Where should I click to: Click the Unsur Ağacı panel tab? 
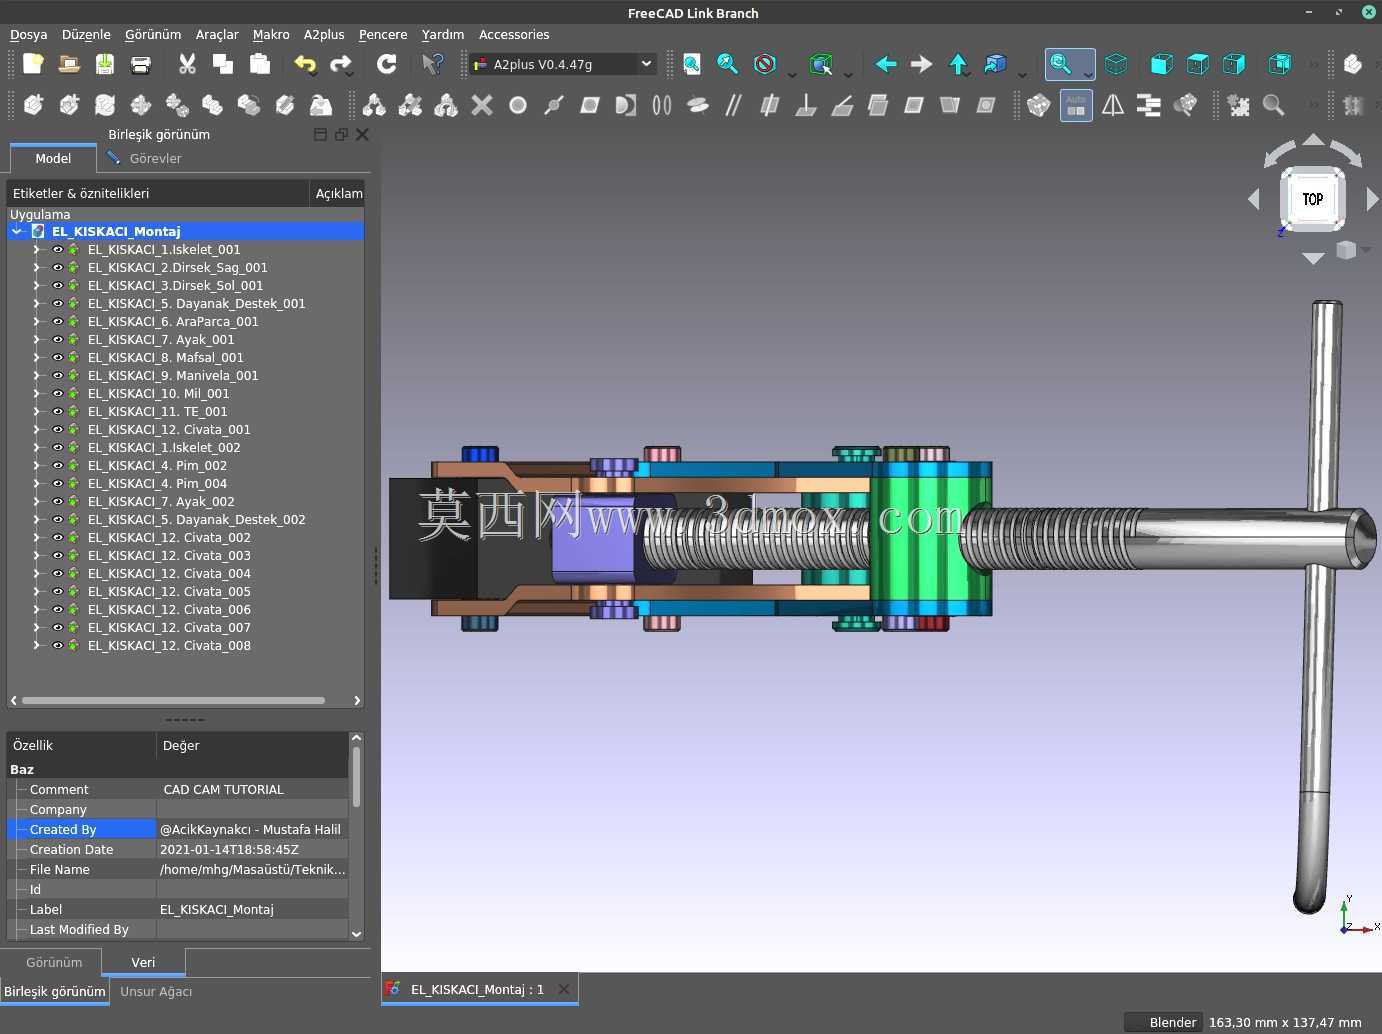(x=156, y=992)
